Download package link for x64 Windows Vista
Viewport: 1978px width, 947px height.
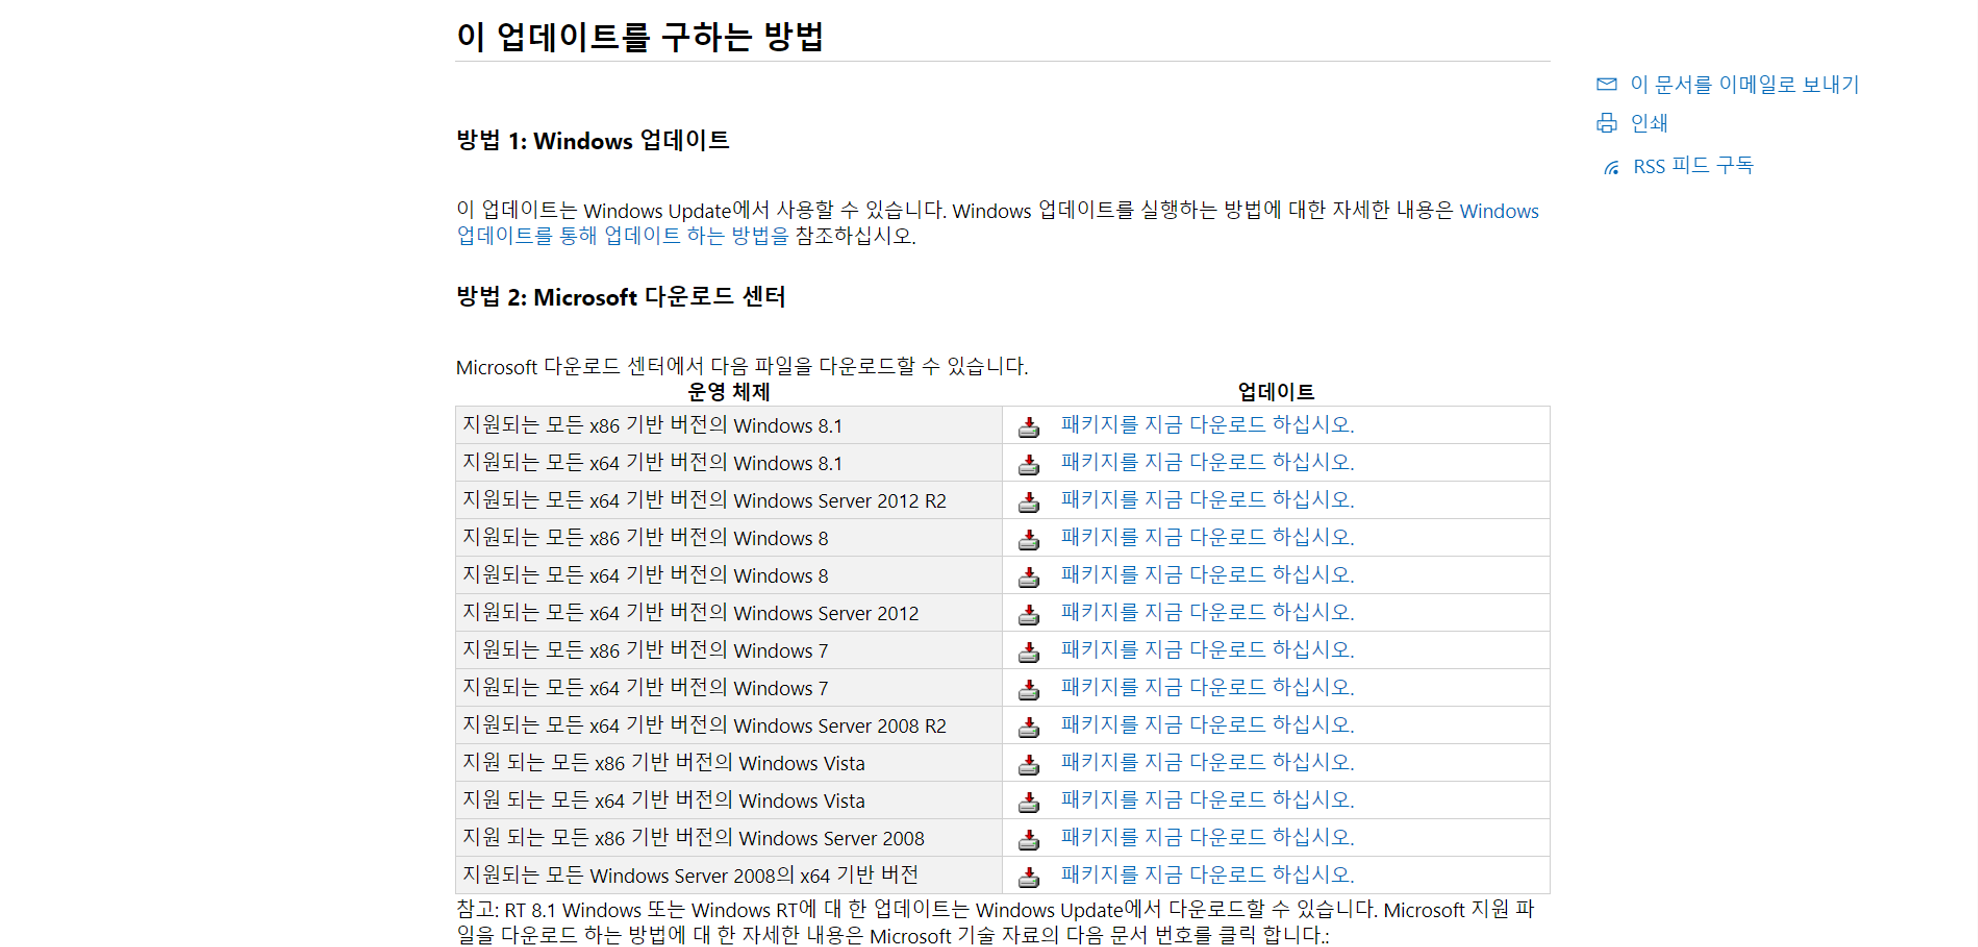(1207, 799)
